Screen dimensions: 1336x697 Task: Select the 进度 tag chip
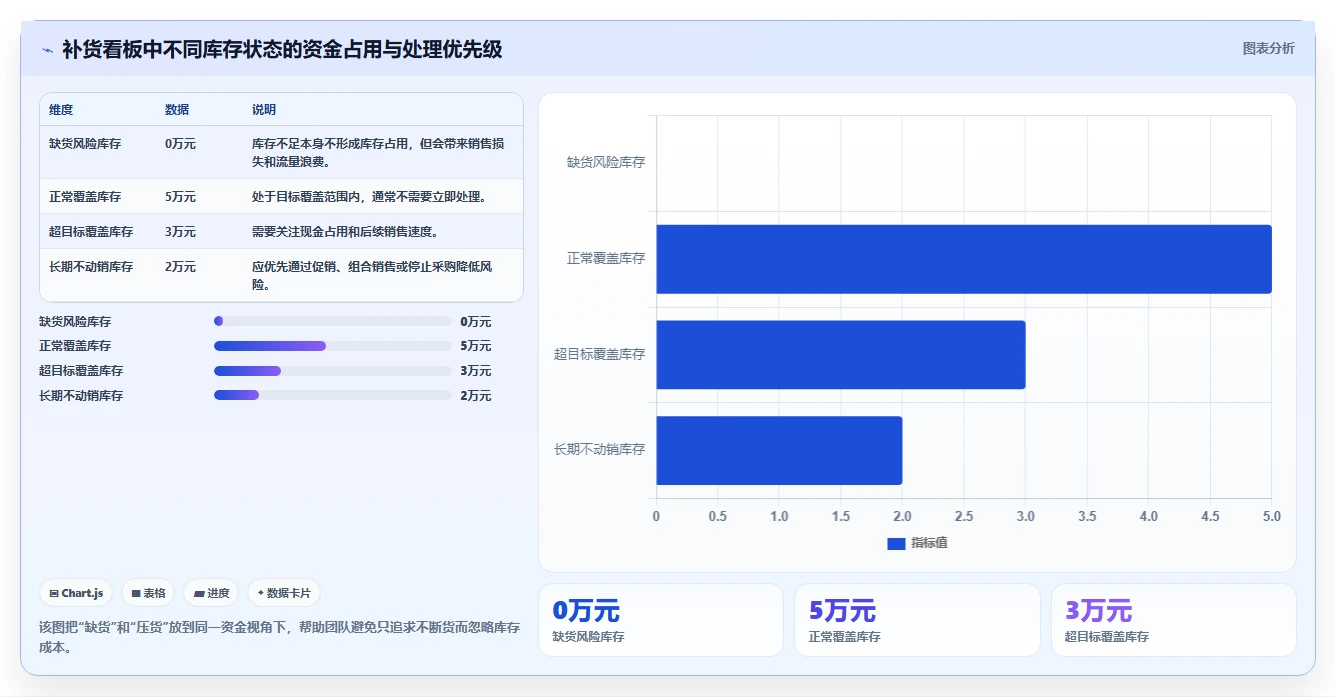click(211, 593)
